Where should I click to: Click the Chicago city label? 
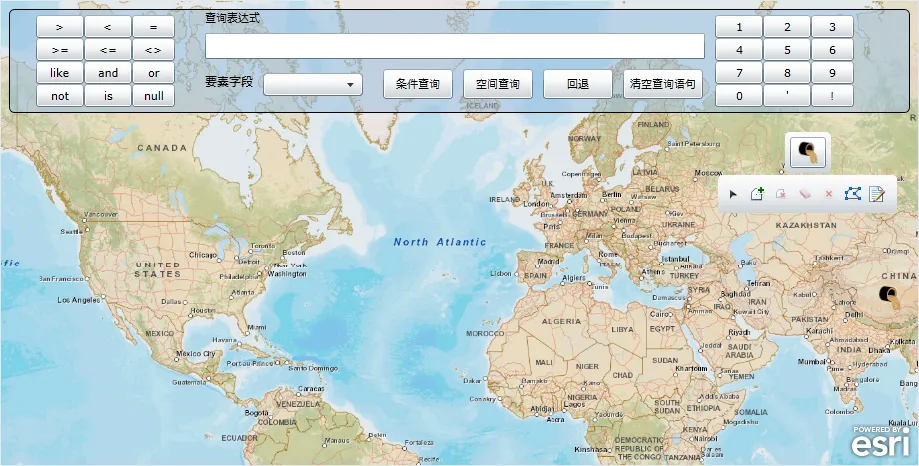click(x=202, y=255)
